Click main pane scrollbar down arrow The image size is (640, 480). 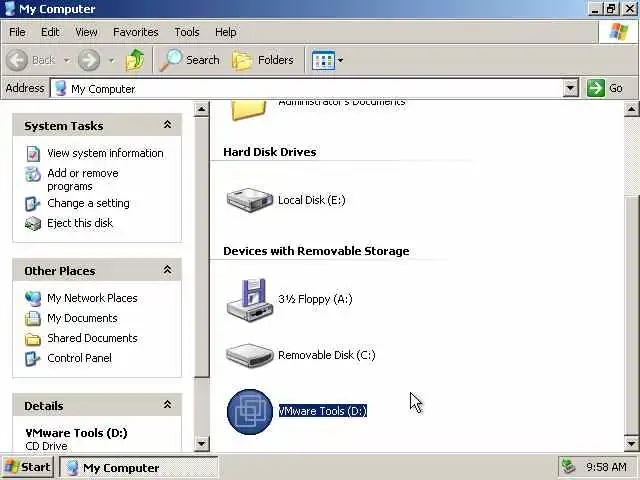(631, 444)
